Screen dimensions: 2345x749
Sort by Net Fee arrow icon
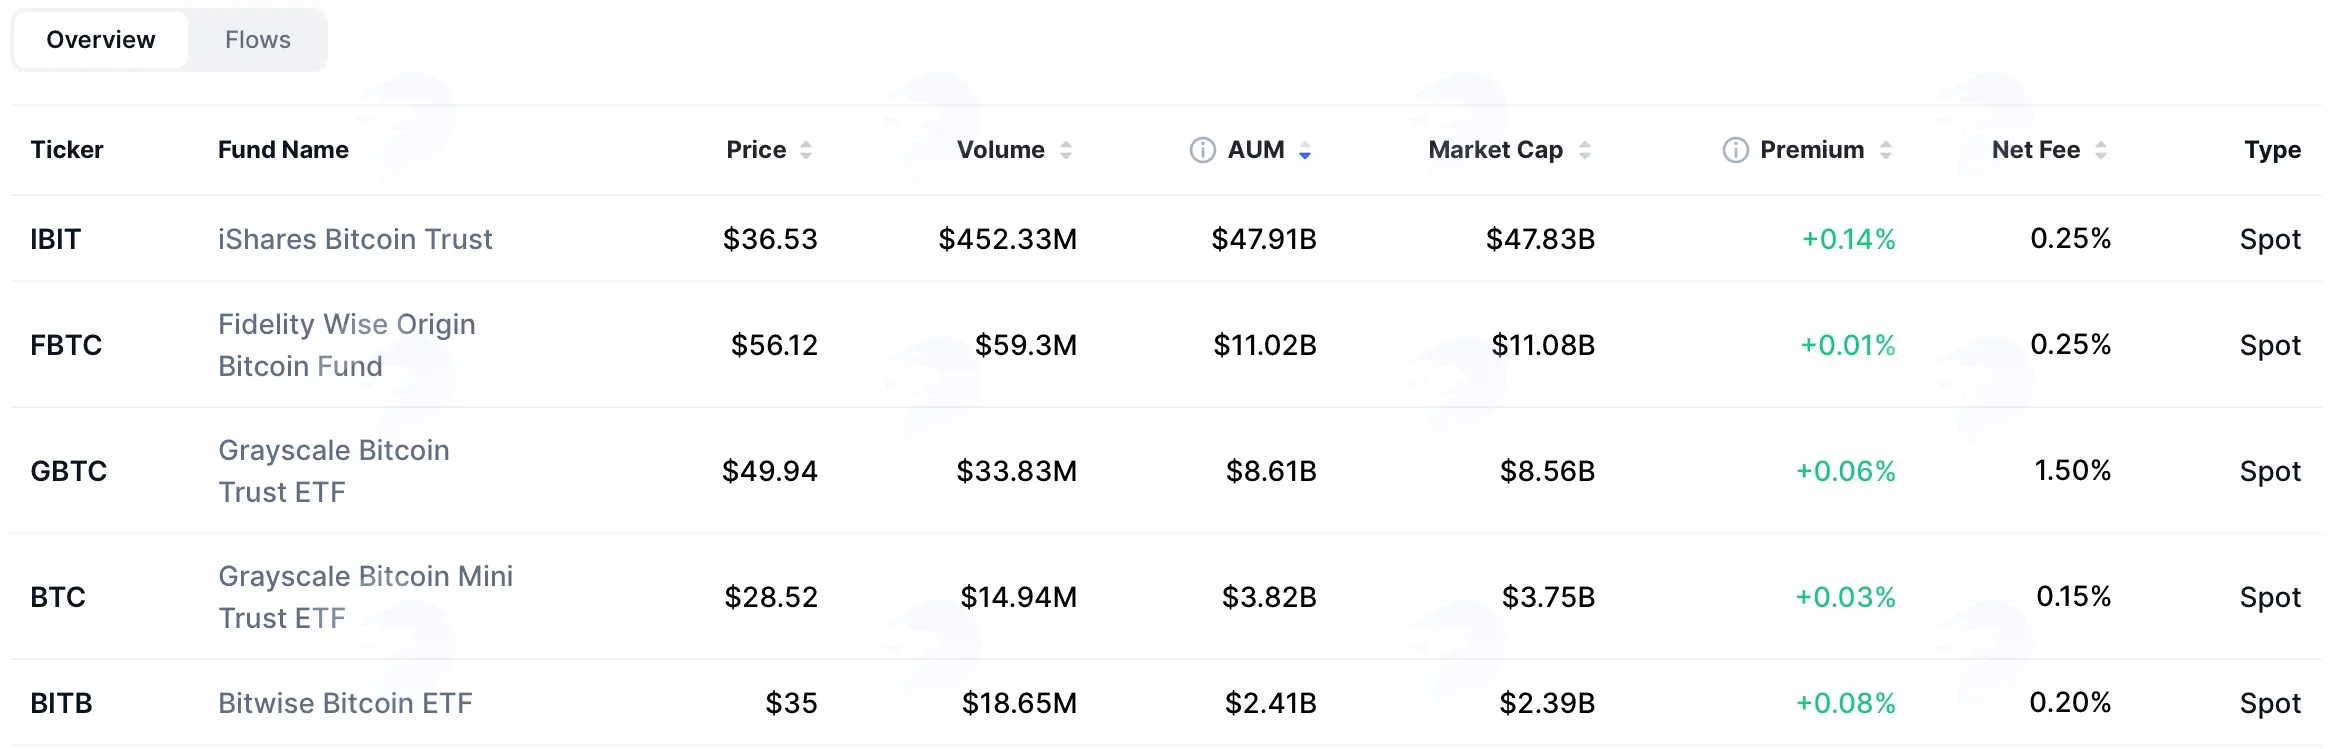(2101, 150)
